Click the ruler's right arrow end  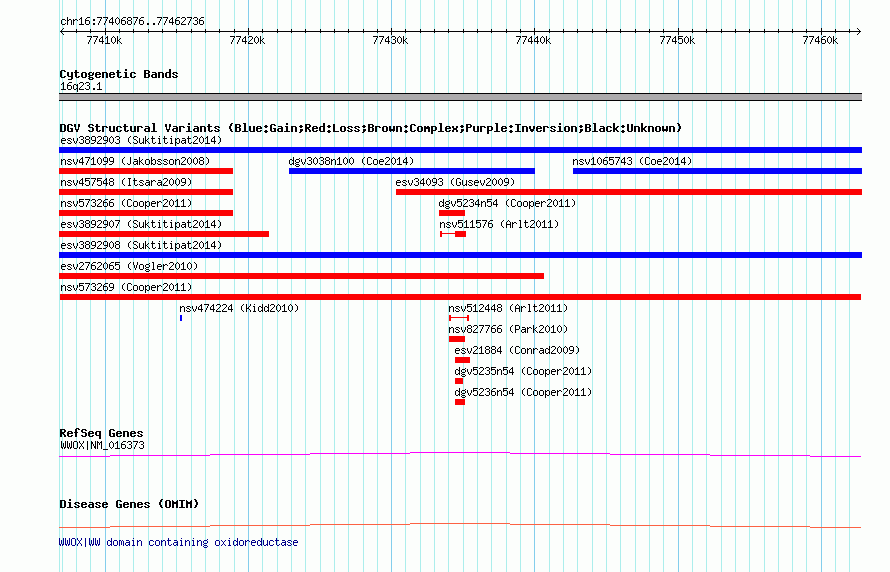click(x=859, y=32)
